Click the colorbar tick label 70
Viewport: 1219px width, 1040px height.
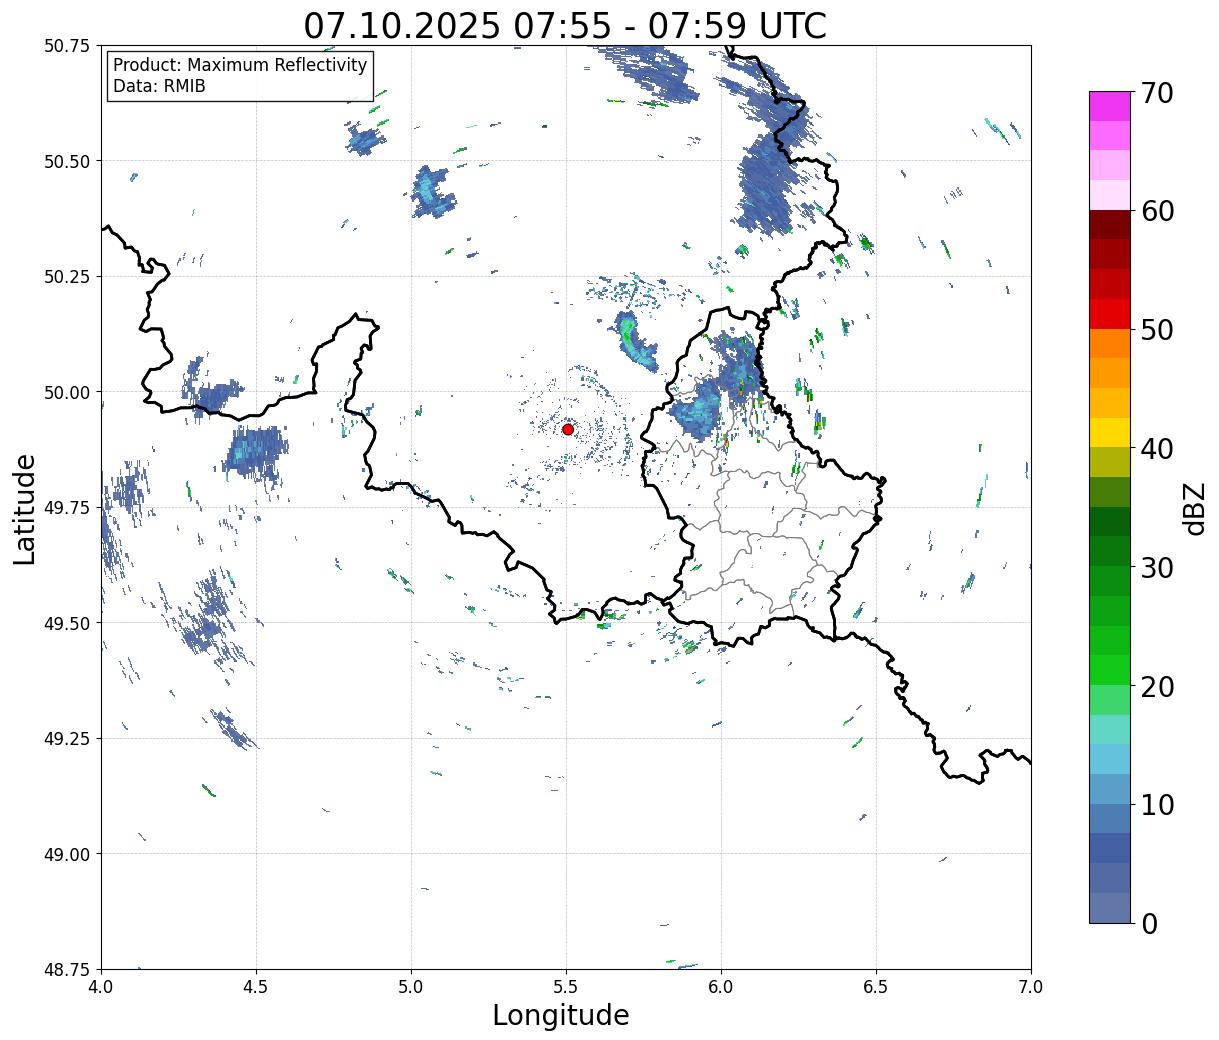pos(1157,93)
